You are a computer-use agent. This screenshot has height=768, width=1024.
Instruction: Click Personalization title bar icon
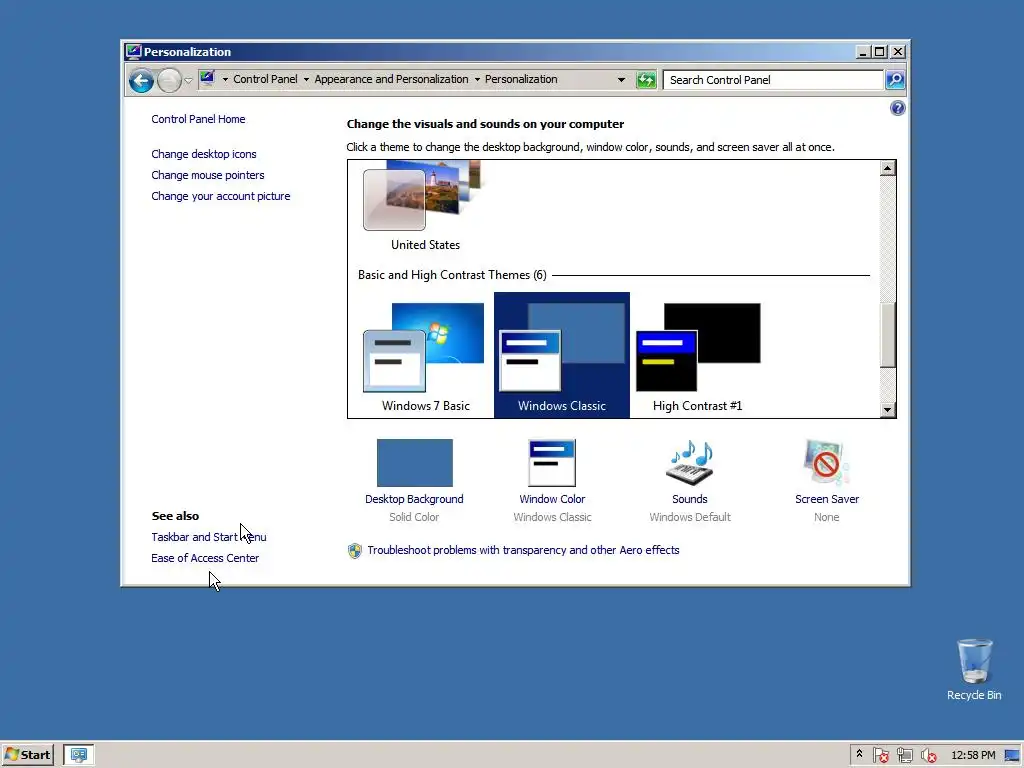click(x=134, y=52)
